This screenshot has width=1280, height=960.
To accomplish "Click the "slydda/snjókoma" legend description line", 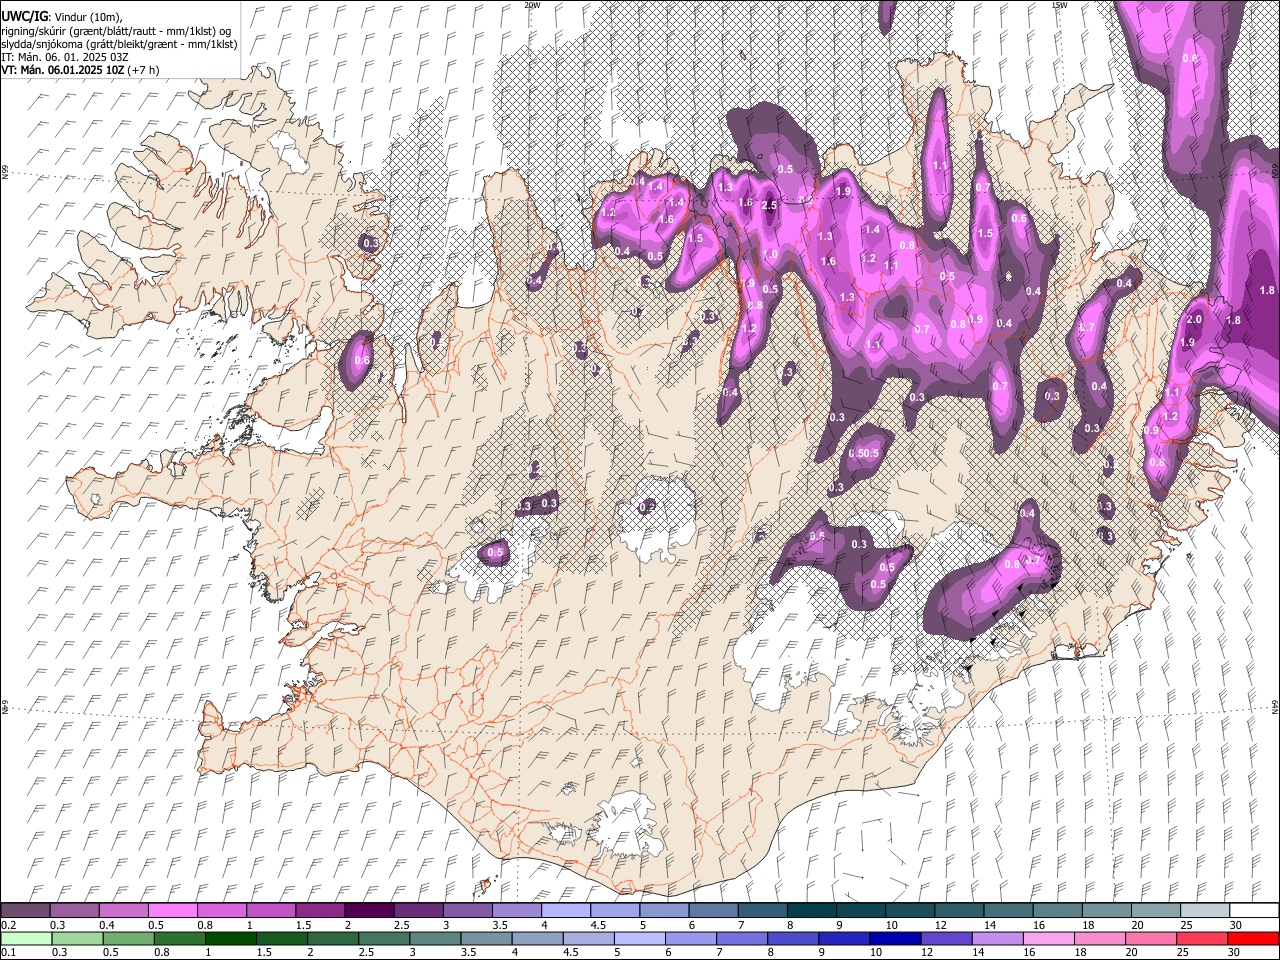I will tap(119, 45).
